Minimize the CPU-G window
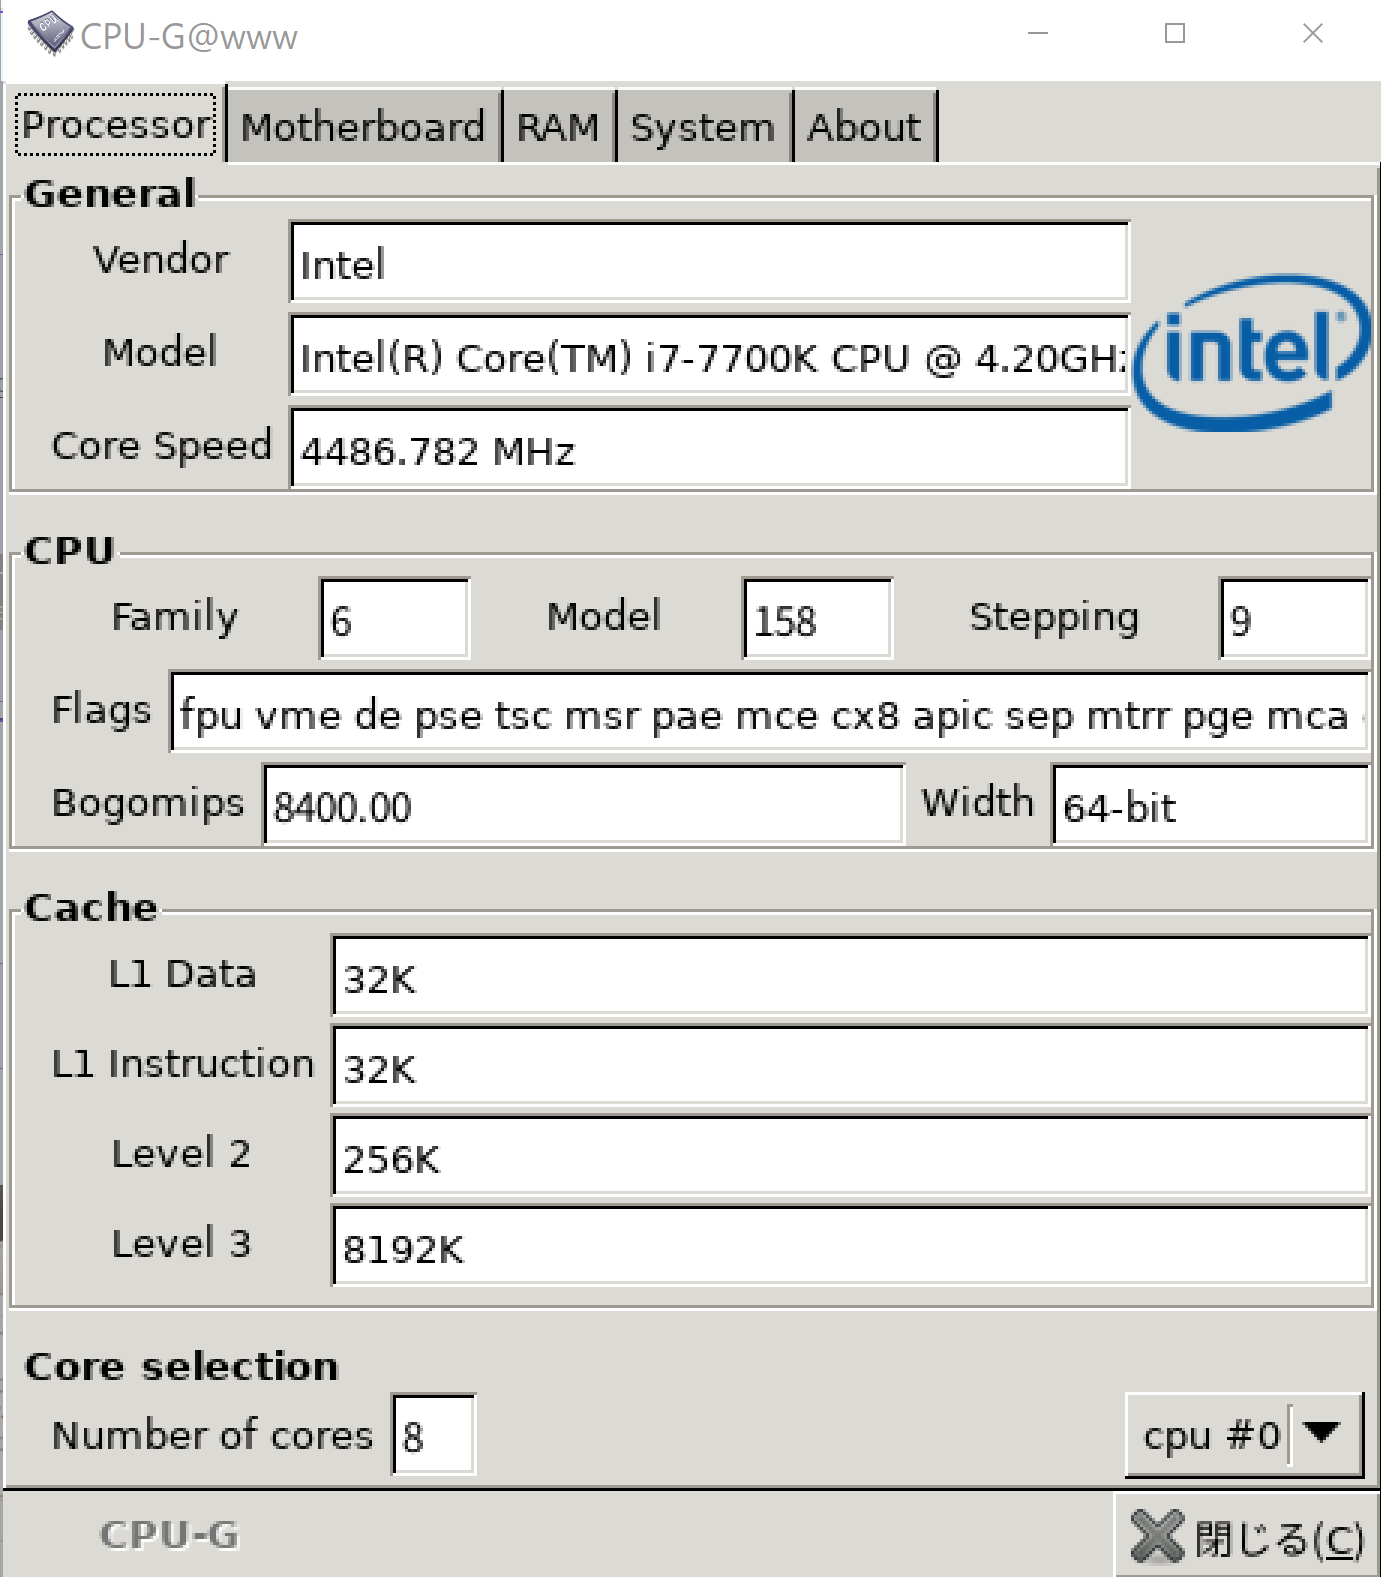Viewport: 1381px width, 1577px height. [x=1038, y=33]
